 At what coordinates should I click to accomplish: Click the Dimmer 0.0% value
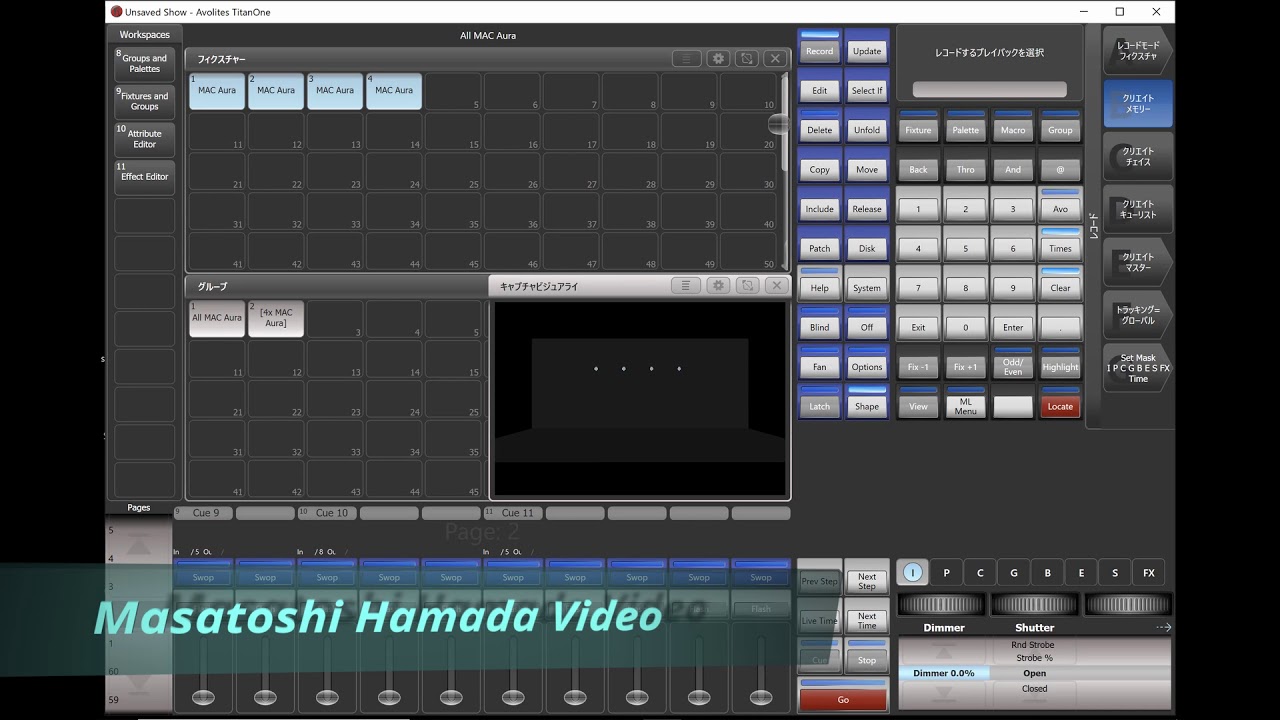click(943, 673)
